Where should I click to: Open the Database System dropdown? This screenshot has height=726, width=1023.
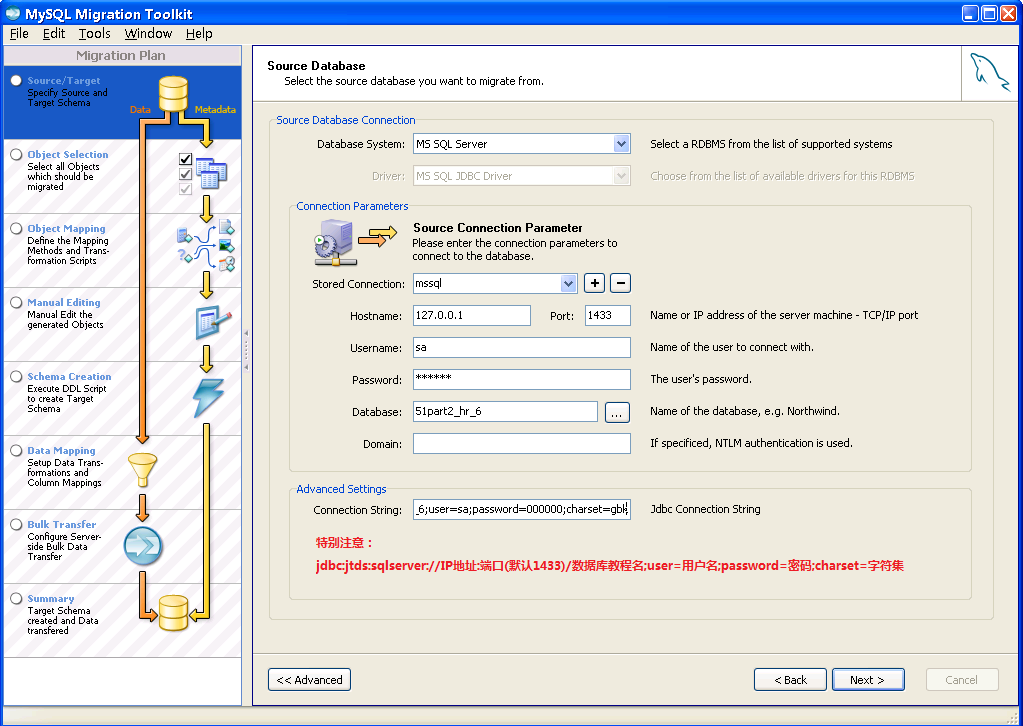pyautogui.click(x=621, y=144)
